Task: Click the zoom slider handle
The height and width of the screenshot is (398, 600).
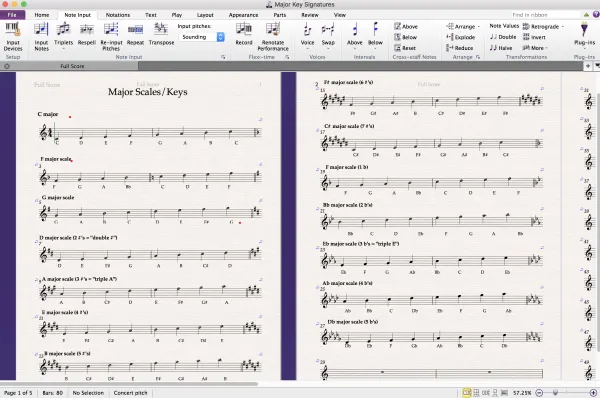Action: coord(555,392)
